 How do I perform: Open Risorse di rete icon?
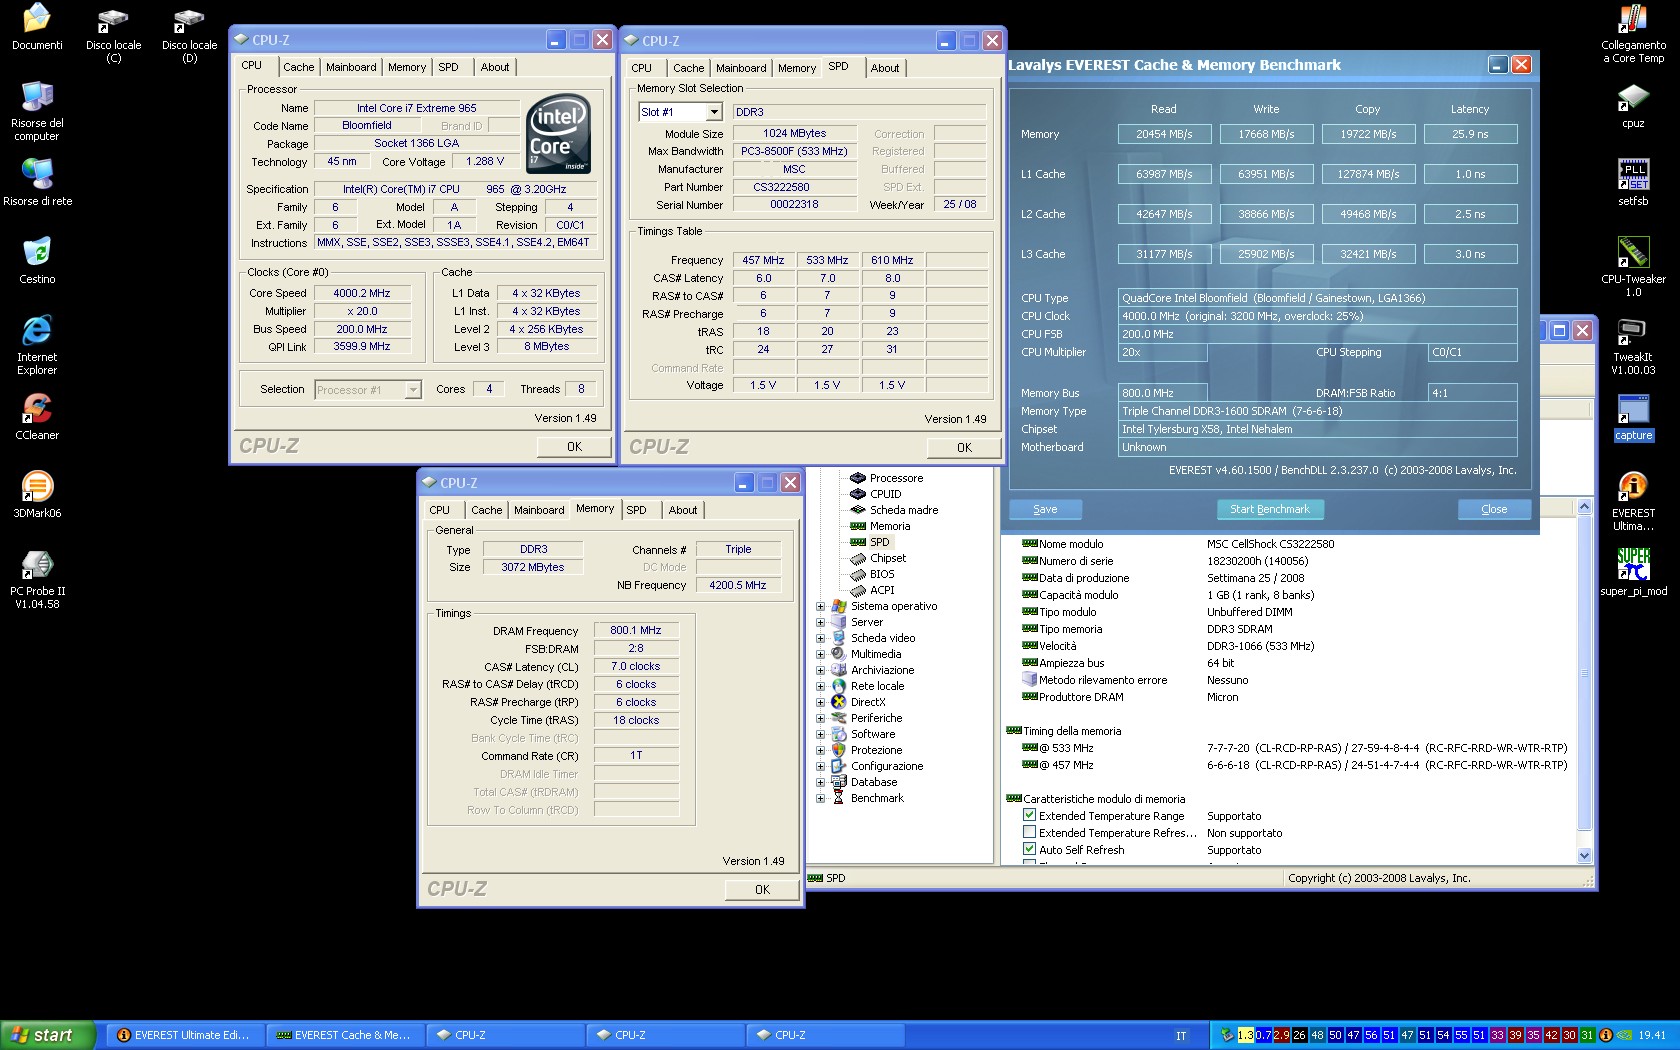(37, 183)
